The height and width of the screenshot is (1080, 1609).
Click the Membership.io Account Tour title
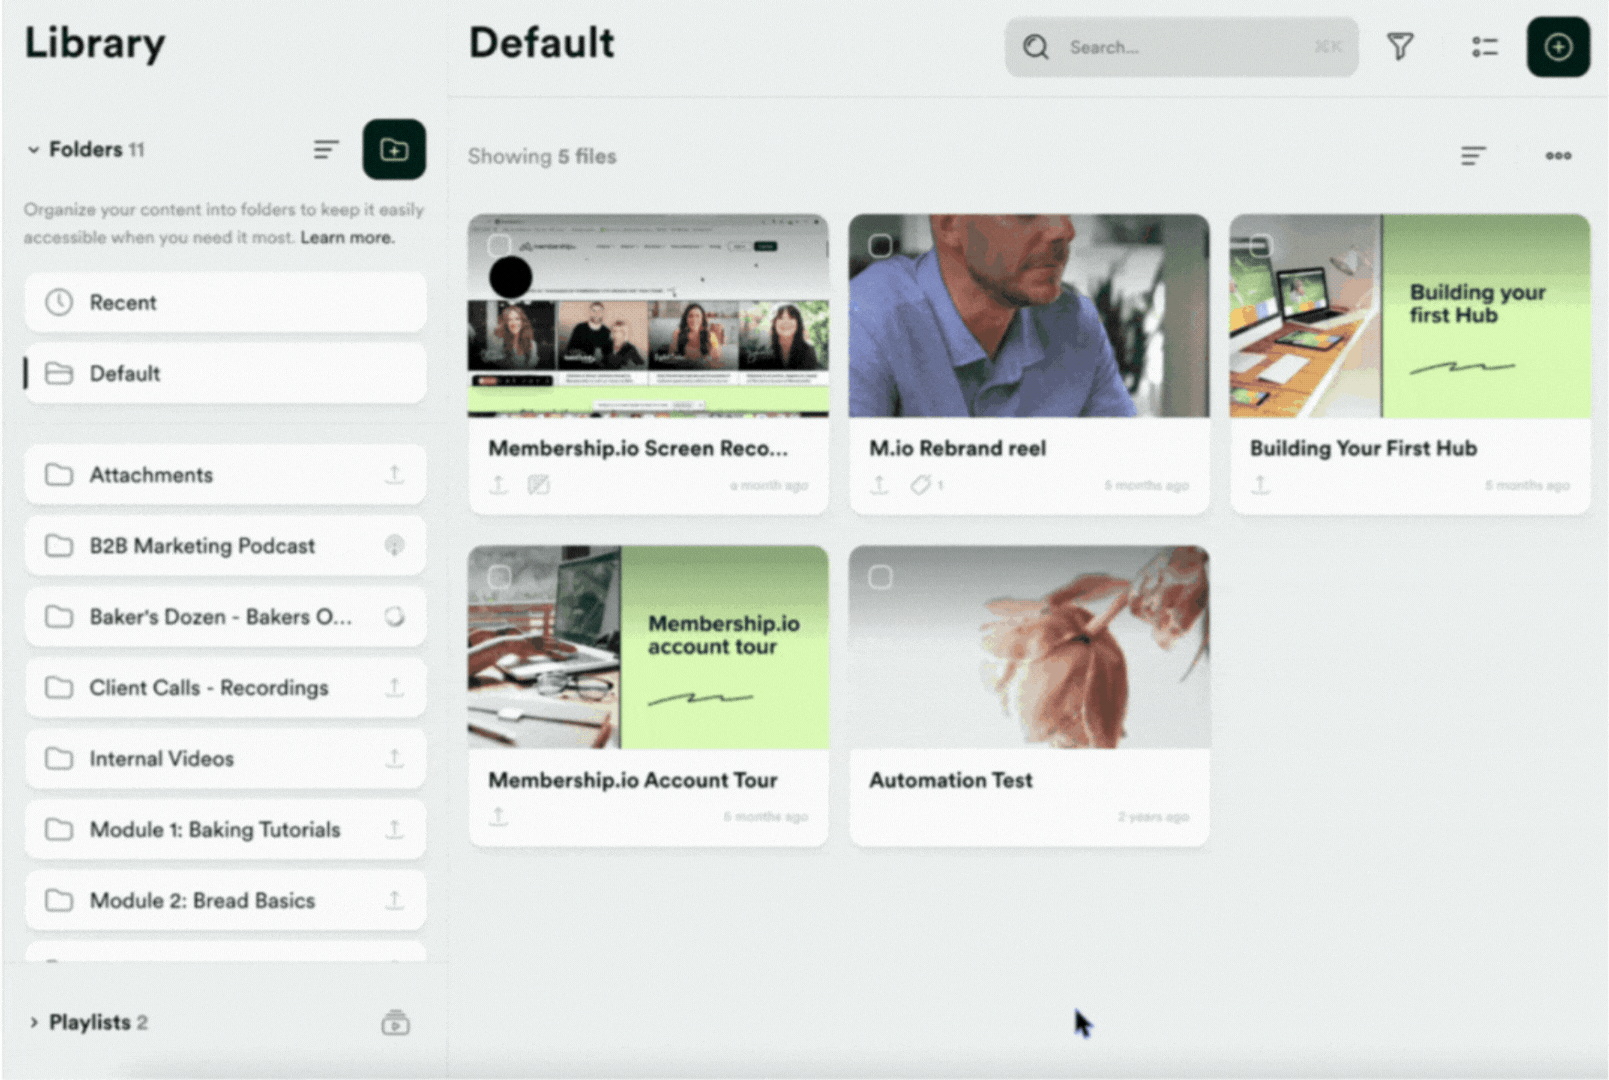coord(632,780)
